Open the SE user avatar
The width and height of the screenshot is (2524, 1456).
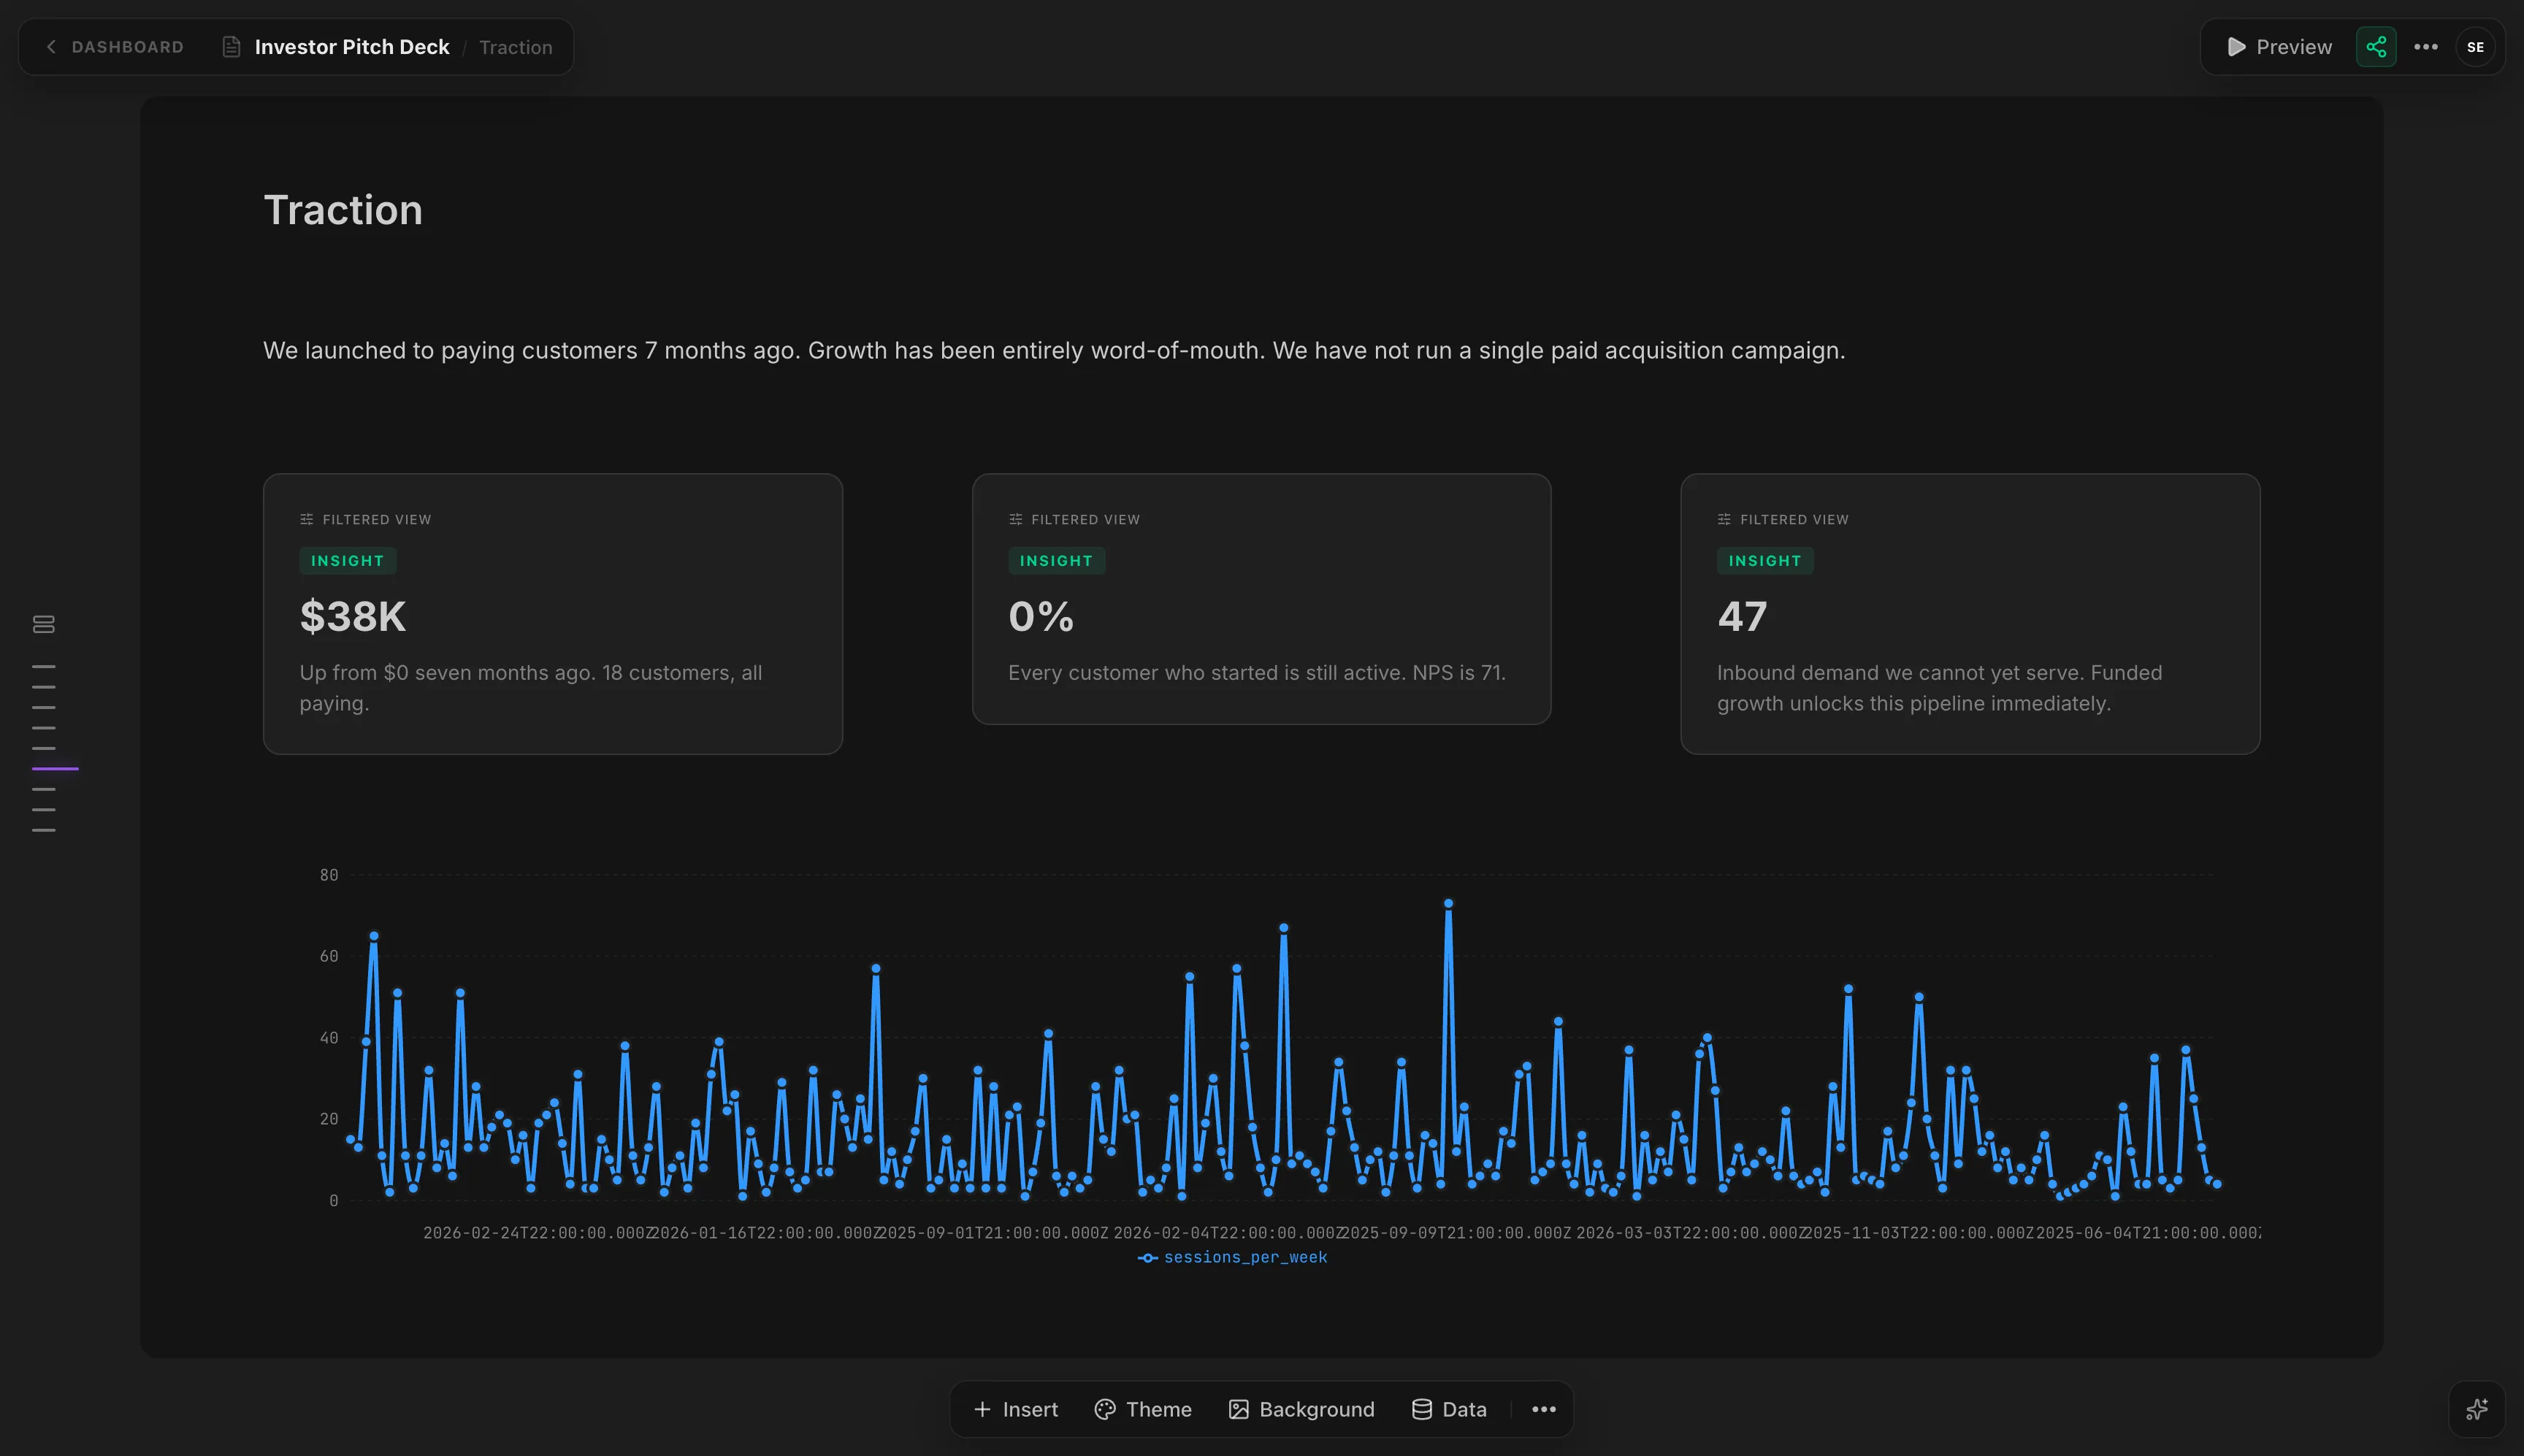tap(2475, 47)
